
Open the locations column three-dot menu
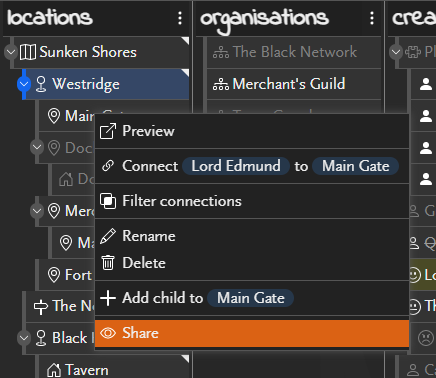(180, 18)
